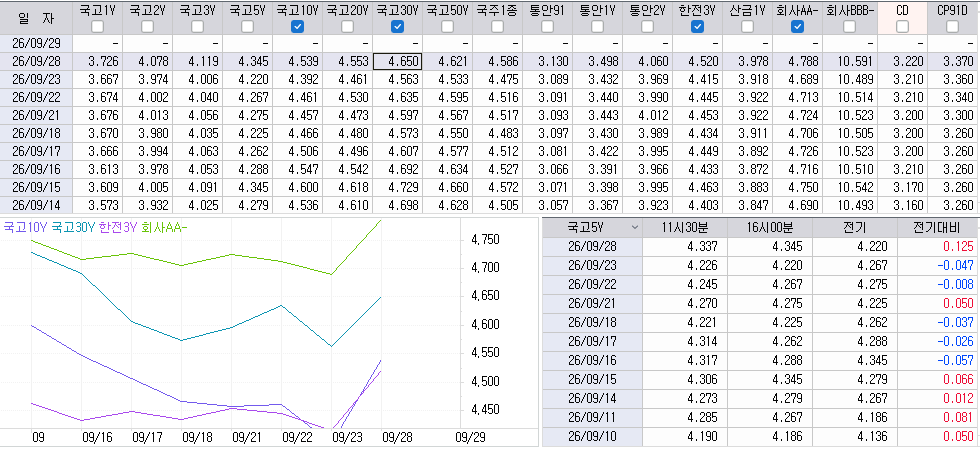Check the 통안1Y checkbox
This screenshot has width=980, height=449.
(x=598, y=26)
